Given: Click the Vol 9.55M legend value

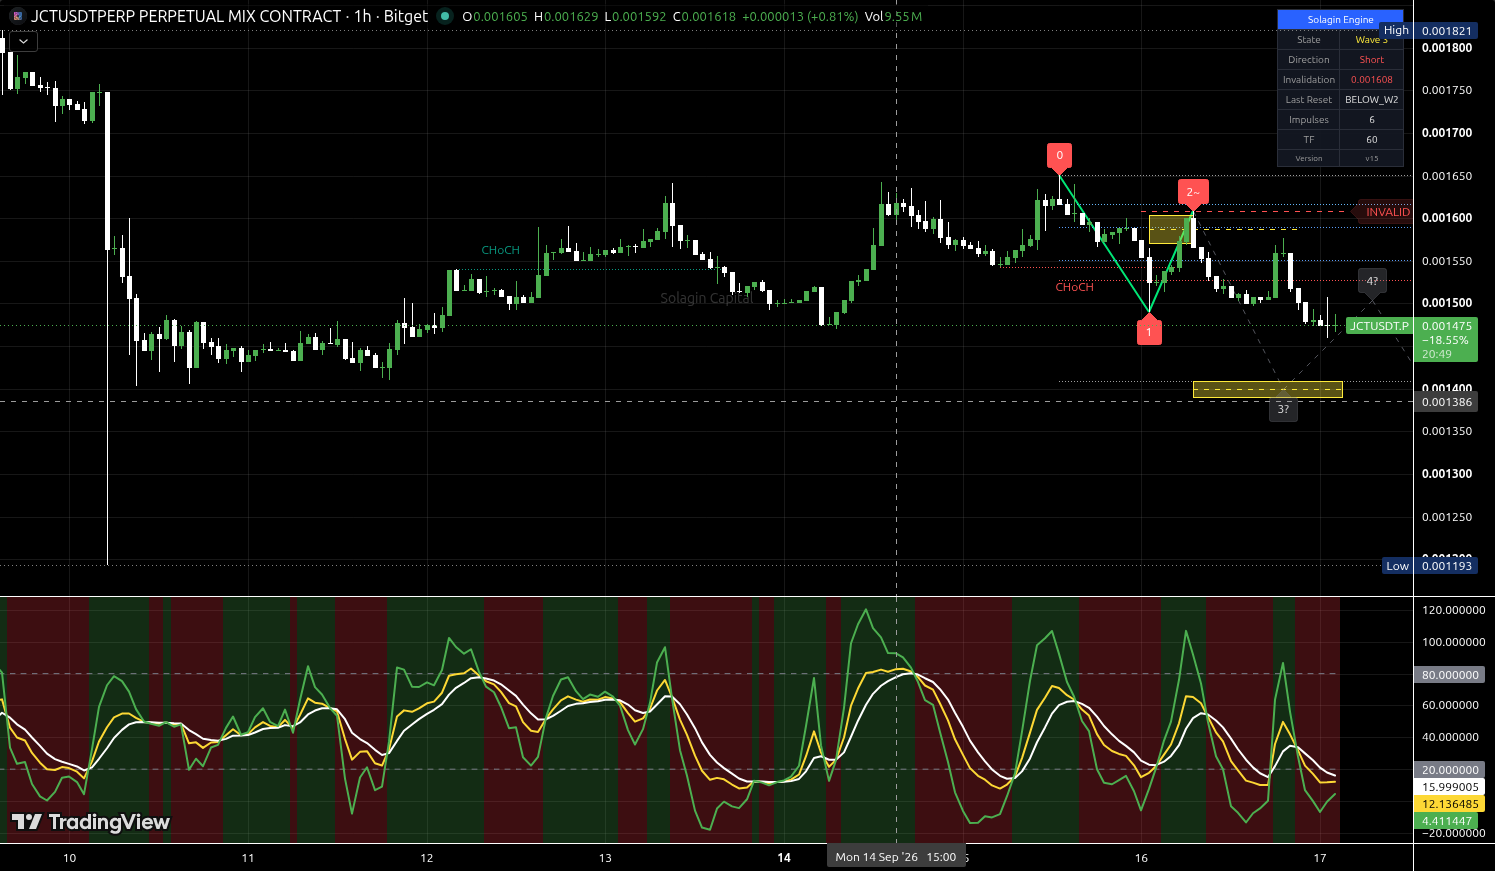Looking at the screenshot, I should [894, 17].
